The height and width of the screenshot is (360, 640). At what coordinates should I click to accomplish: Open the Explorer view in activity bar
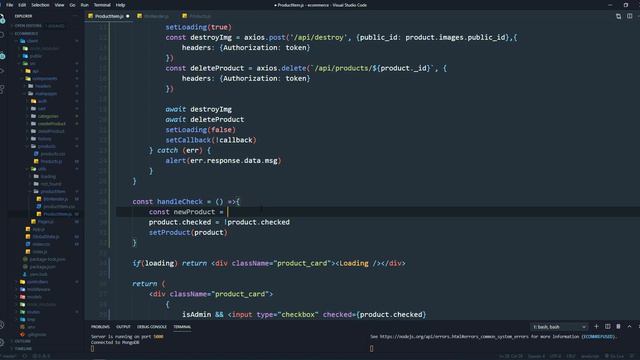[x=2, y=18]
